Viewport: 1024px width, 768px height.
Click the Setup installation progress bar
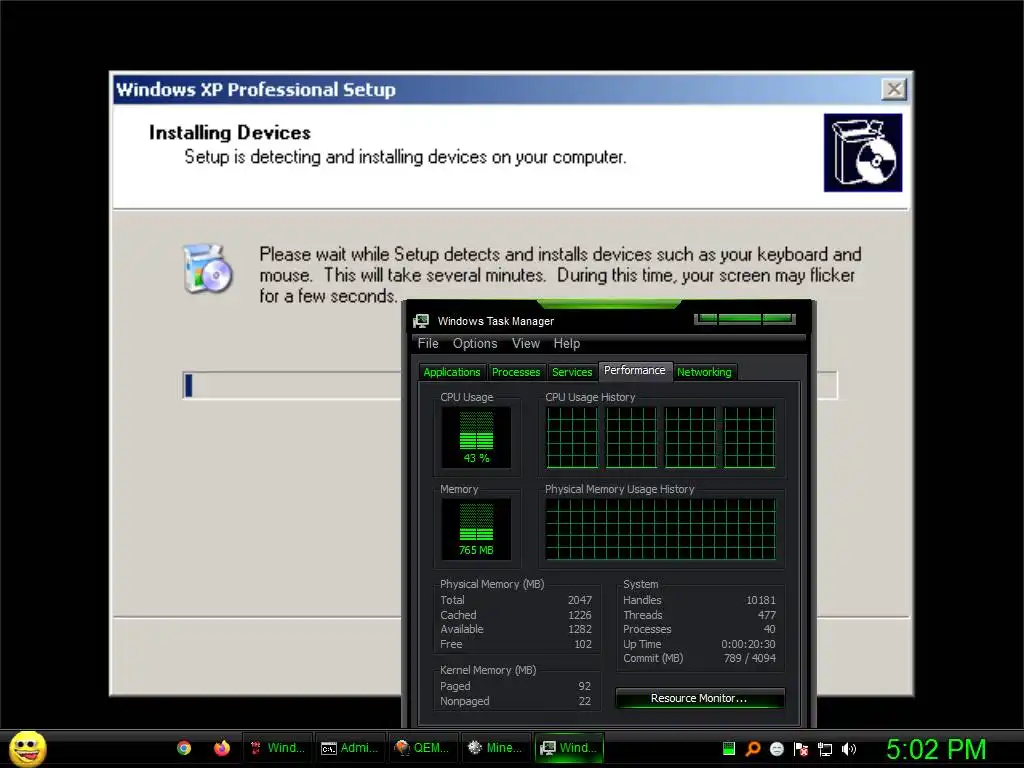(509, 385)
